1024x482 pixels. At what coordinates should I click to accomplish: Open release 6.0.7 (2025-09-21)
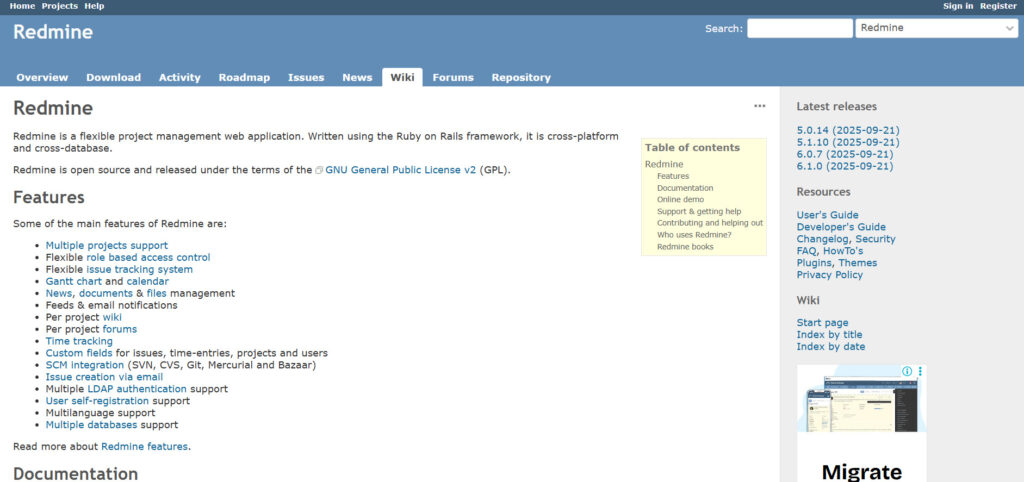(845, 155)
